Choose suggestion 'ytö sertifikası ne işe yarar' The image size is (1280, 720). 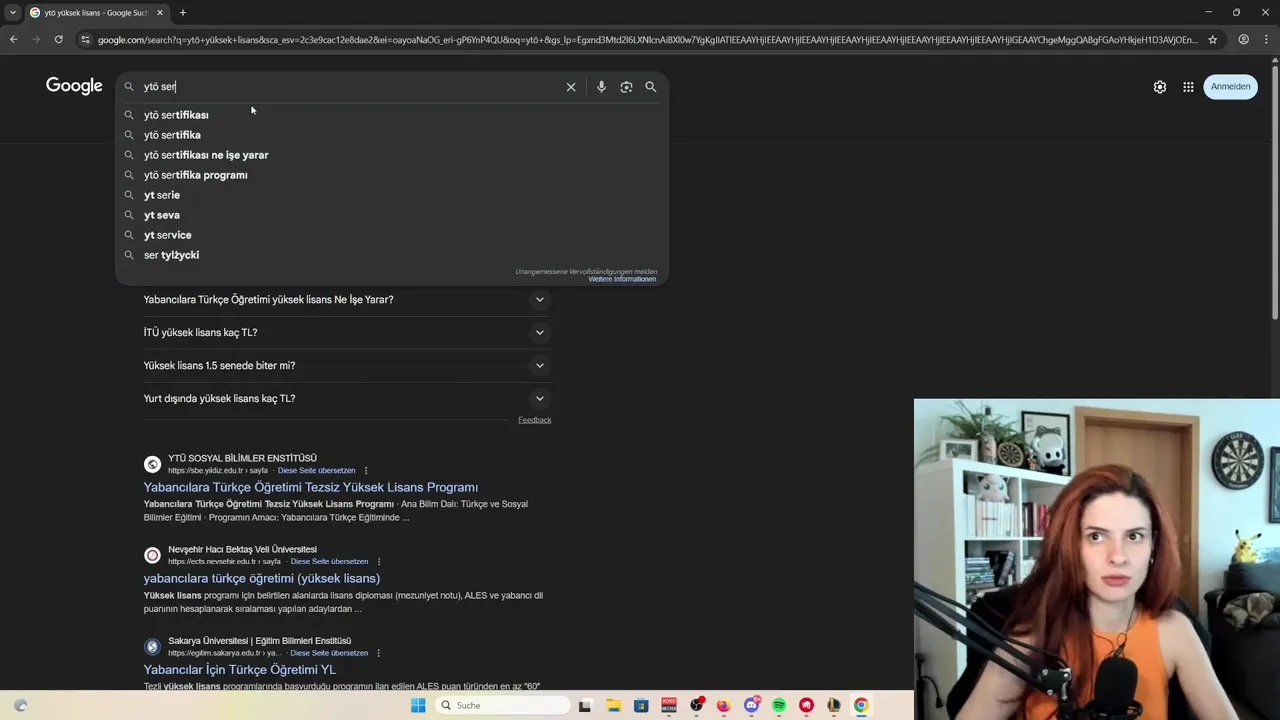(392, 155)
